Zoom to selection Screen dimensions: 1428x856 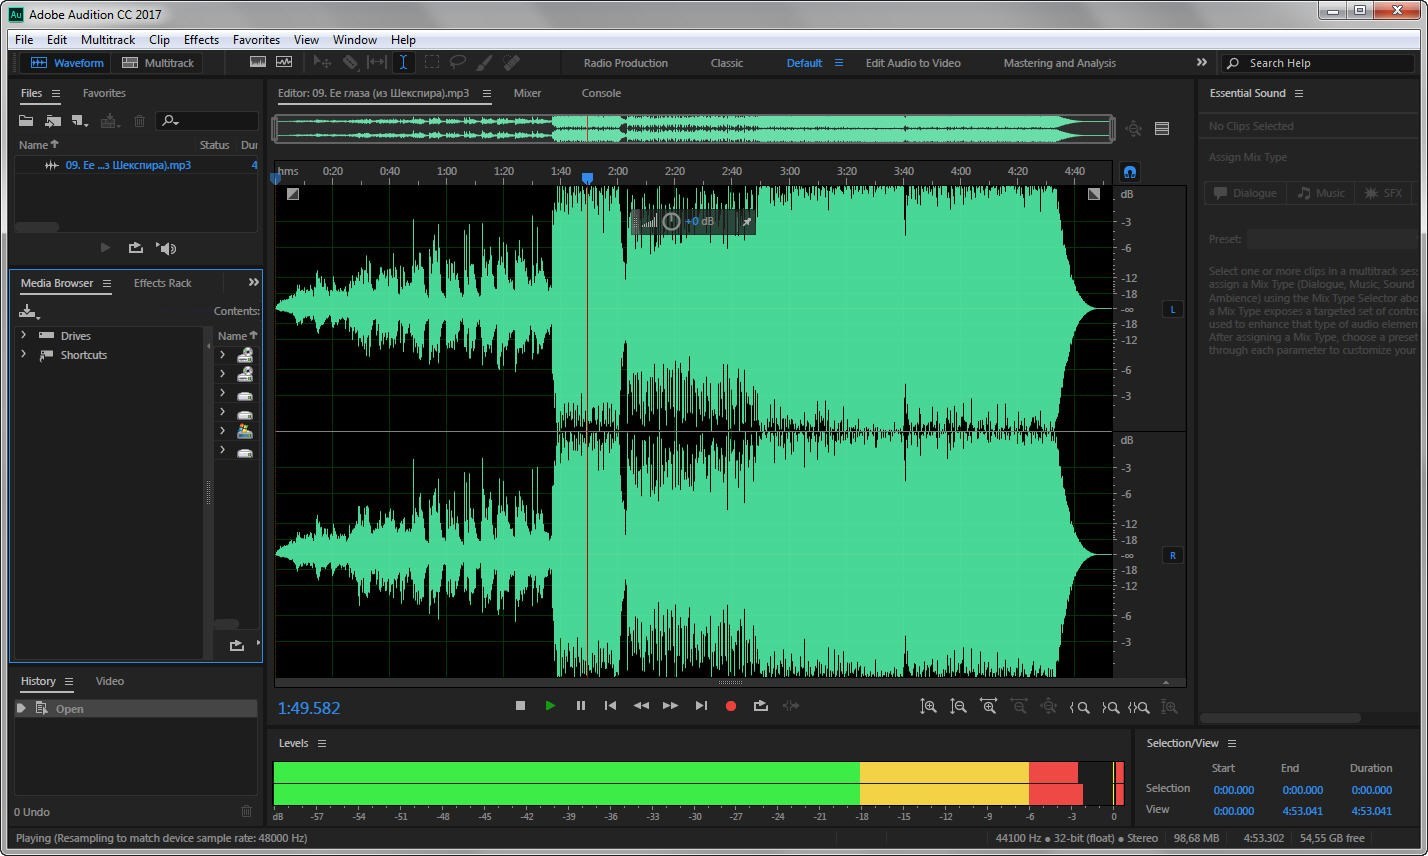pos(1139,706)
